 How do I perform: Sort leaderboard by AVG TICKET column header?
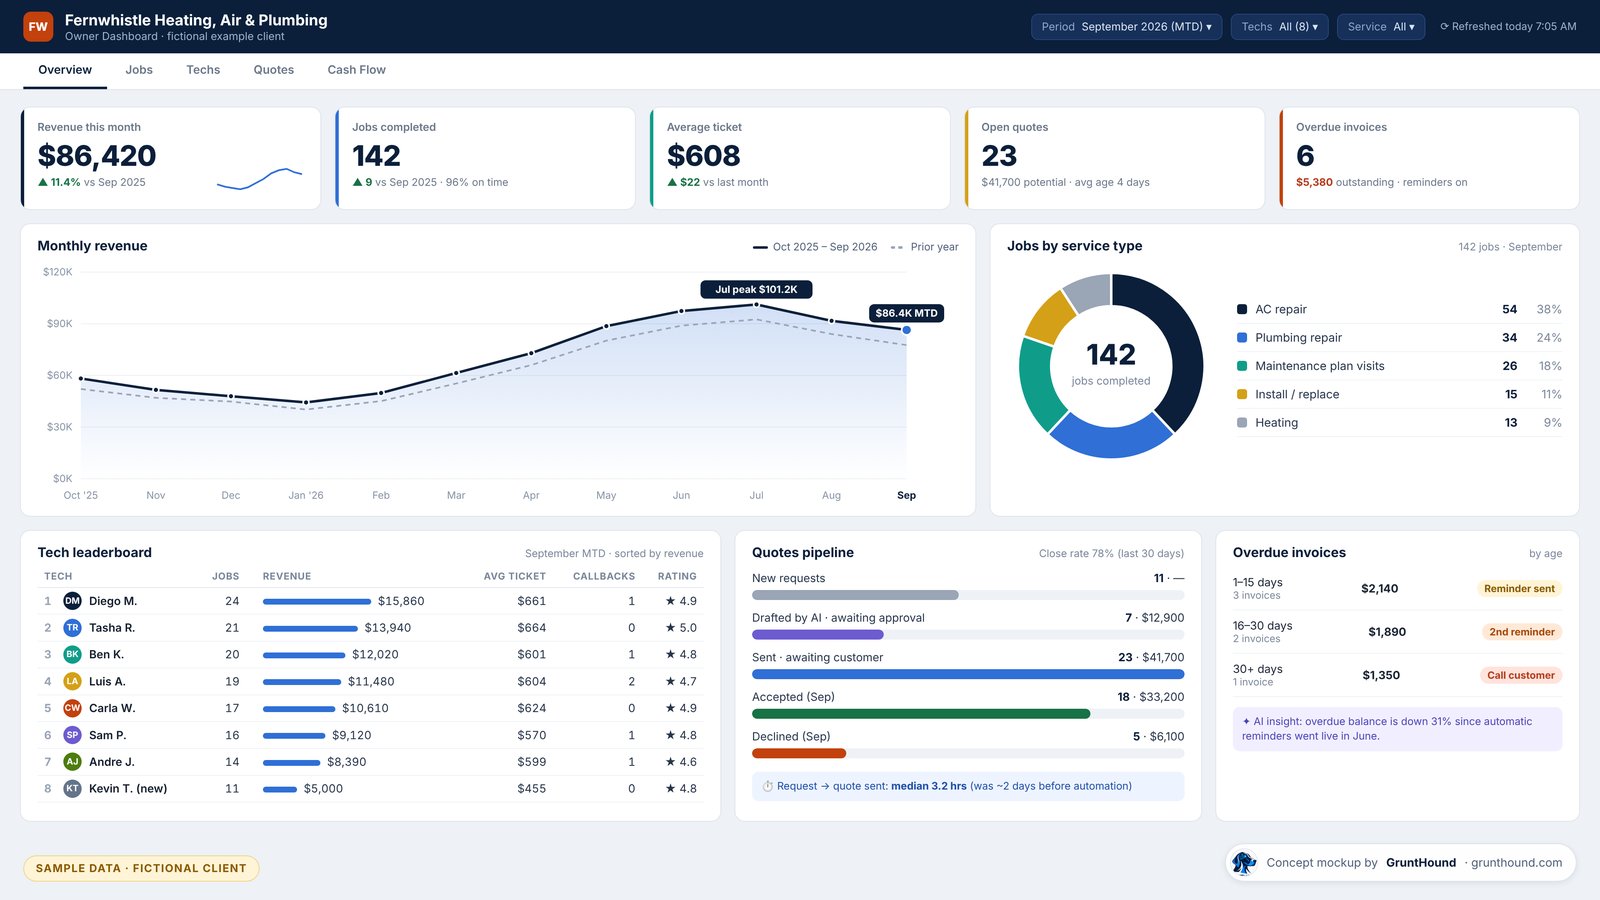click(x=515, y=577)
